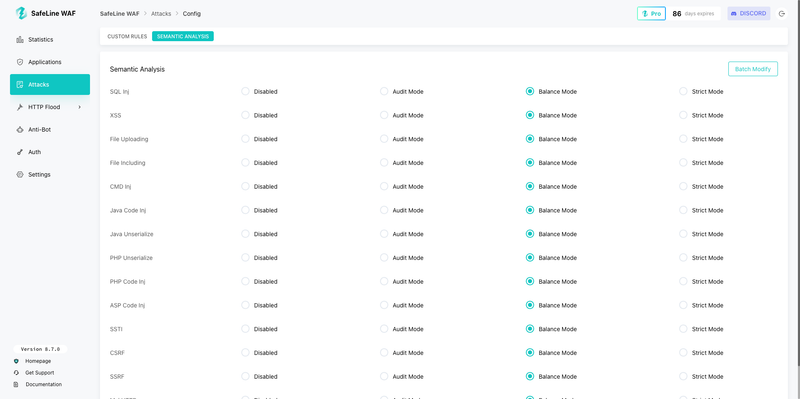800x399 pixels.
Task: Click the Batch Modify button
Action: [753, 69]
